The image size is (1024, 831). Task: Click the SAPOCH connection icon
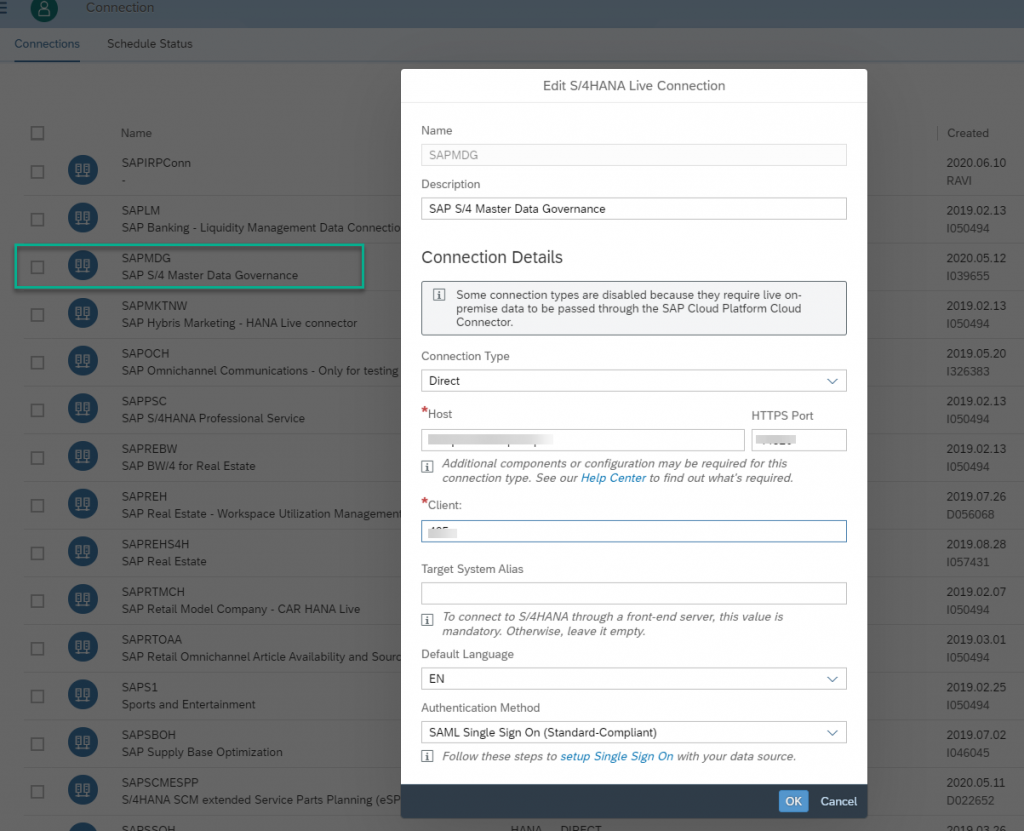click(83, 361)
